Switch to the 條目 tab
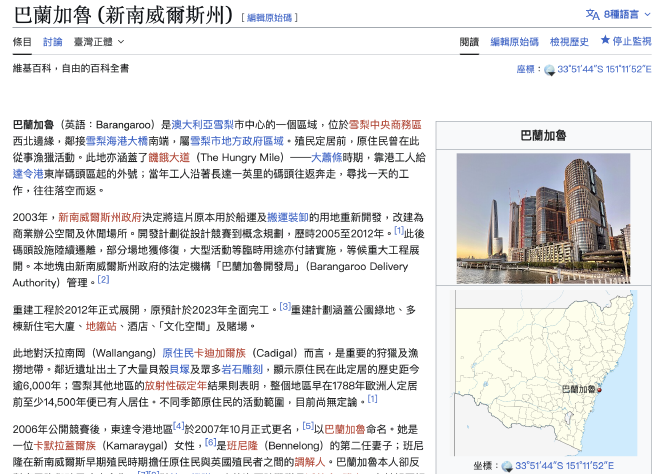The image size is (660, 474). click(x=22, y=42)
